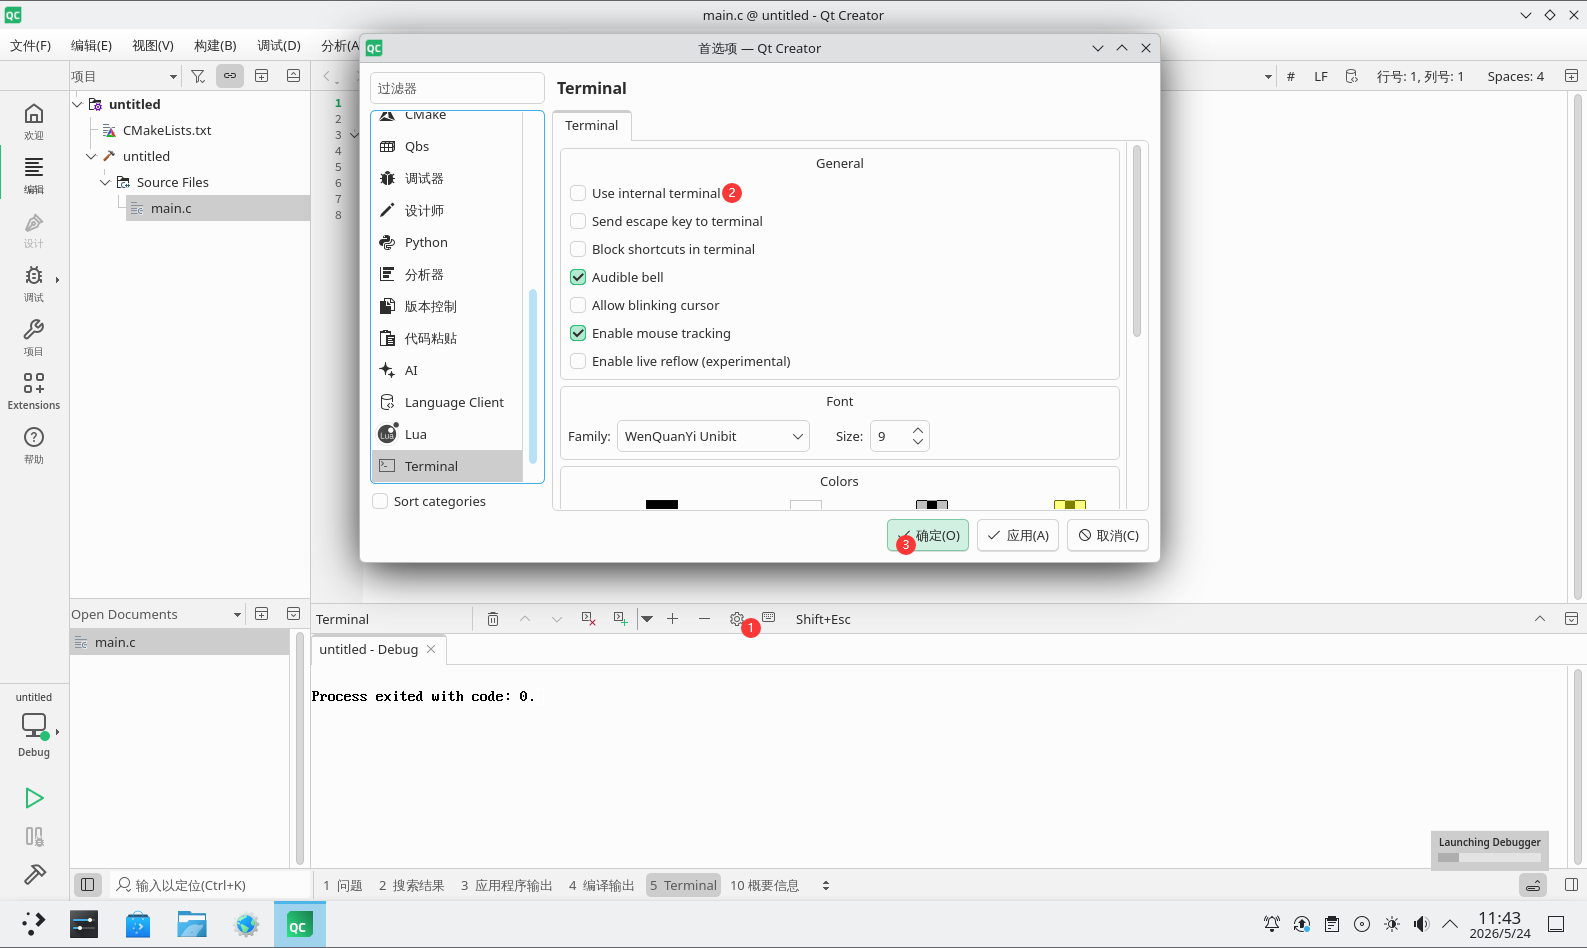Viewport: 1587px width, 948px height.
Task: Open the 视图(V) menu
Action: (x=153, y=45)
